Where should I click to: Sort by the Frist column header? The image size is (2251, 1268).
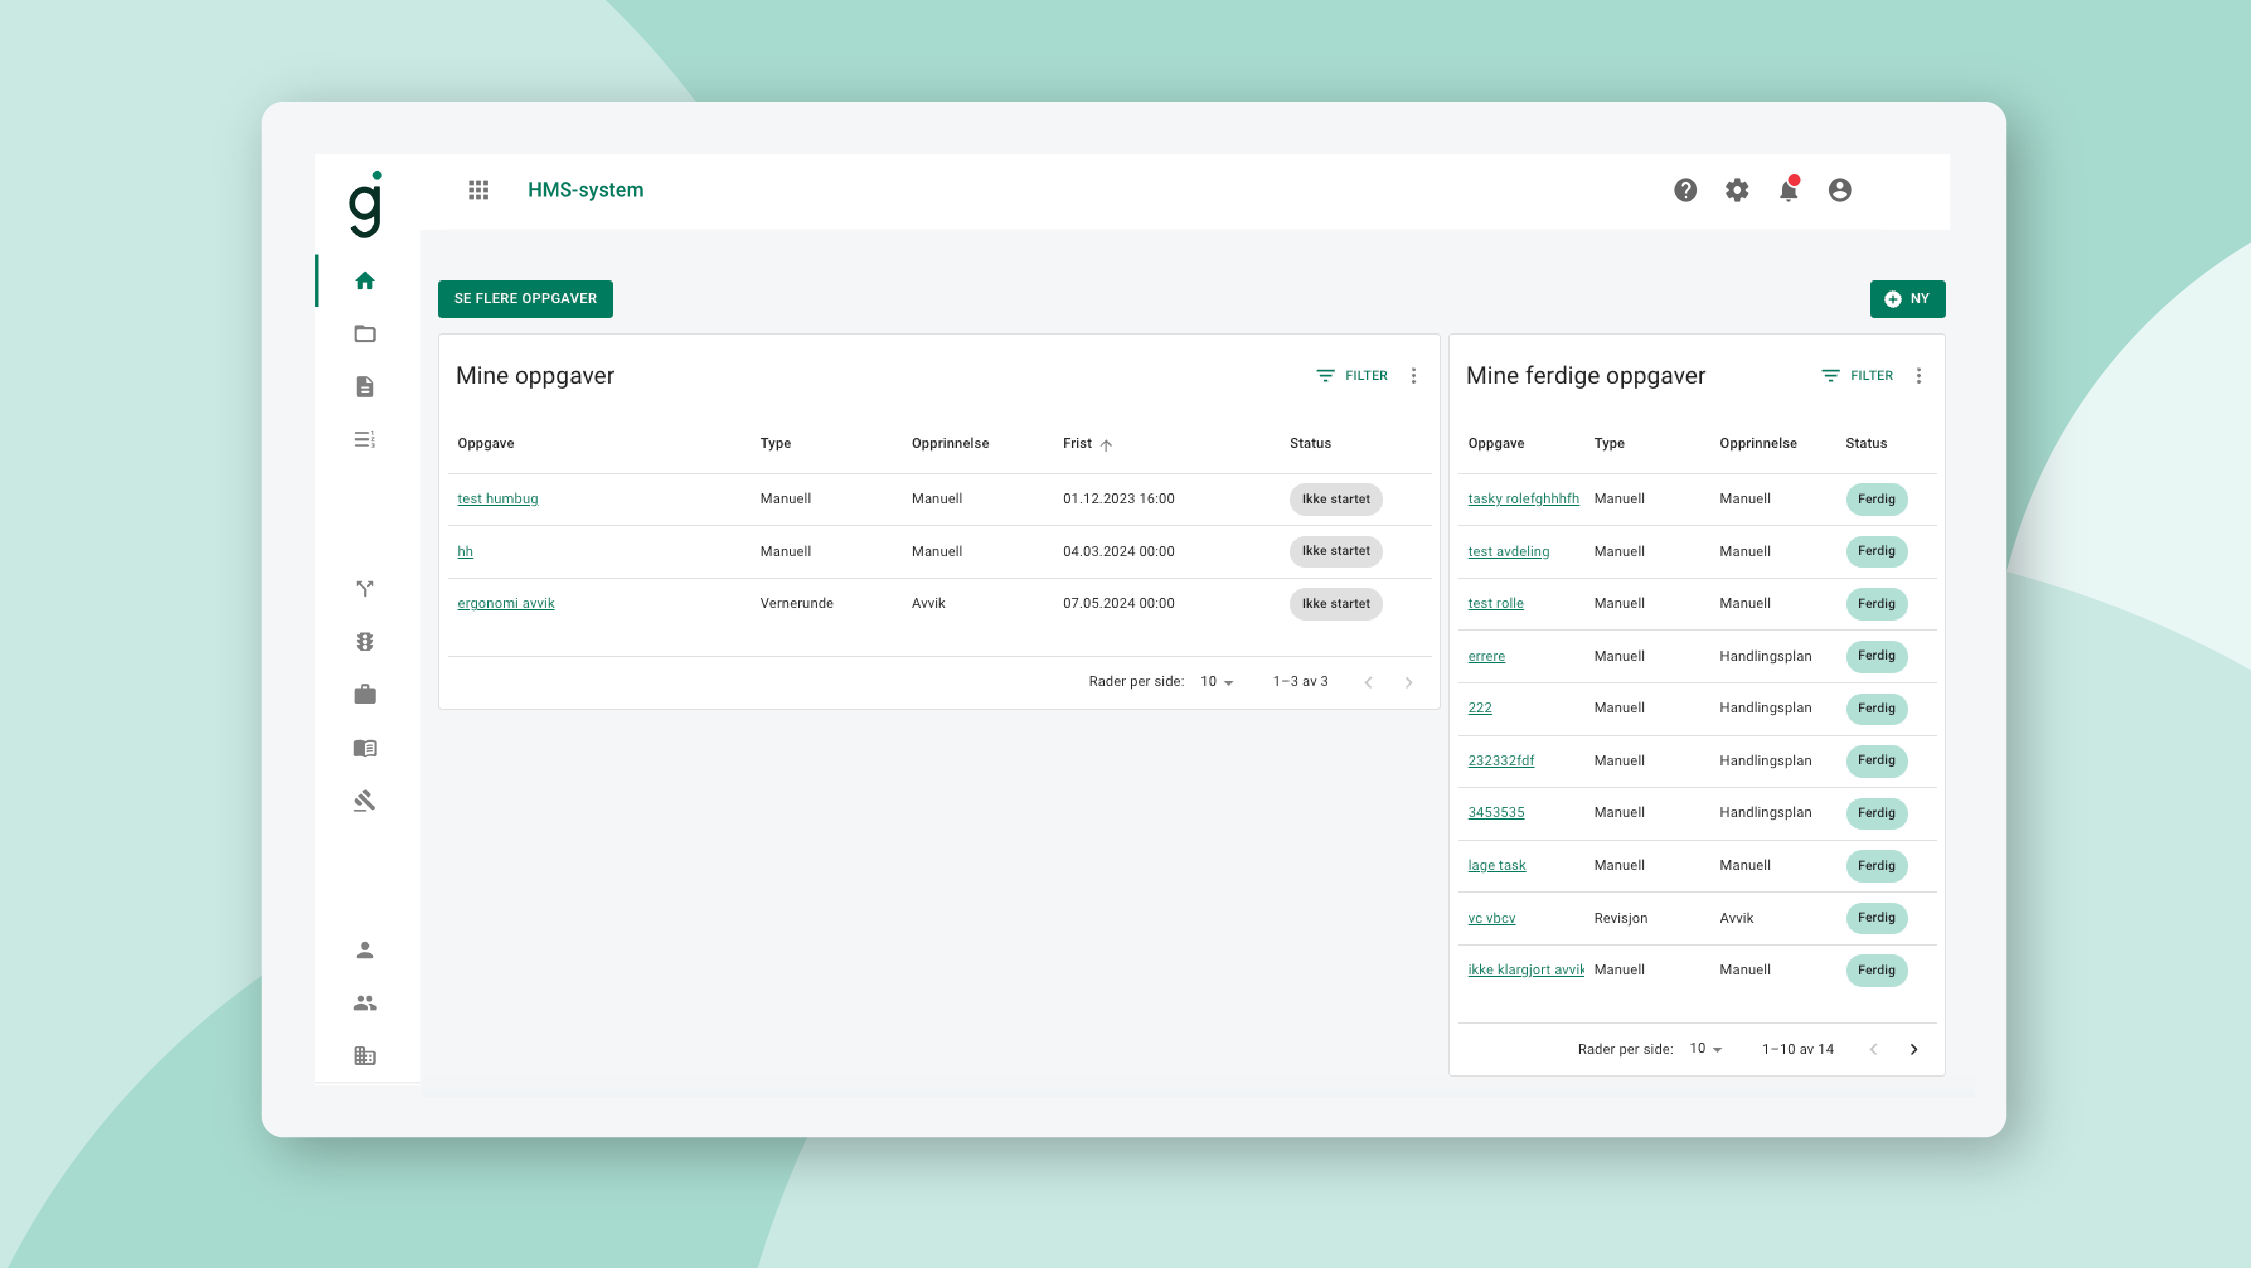coord(1078,444)
